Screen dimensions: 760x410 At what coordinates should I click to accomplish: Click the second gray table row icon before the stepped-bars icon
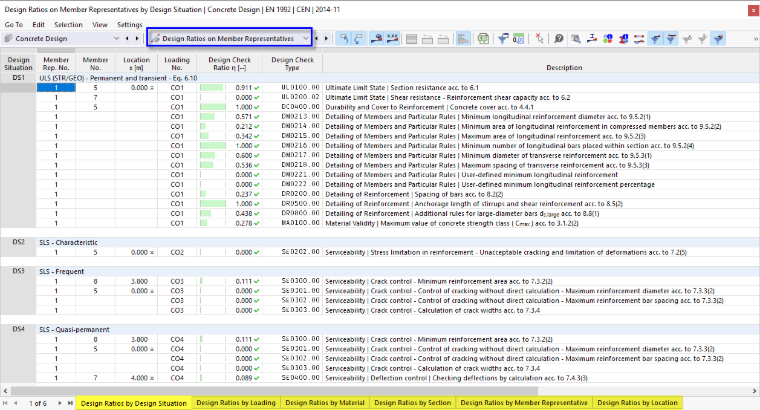tap(443, 39)
